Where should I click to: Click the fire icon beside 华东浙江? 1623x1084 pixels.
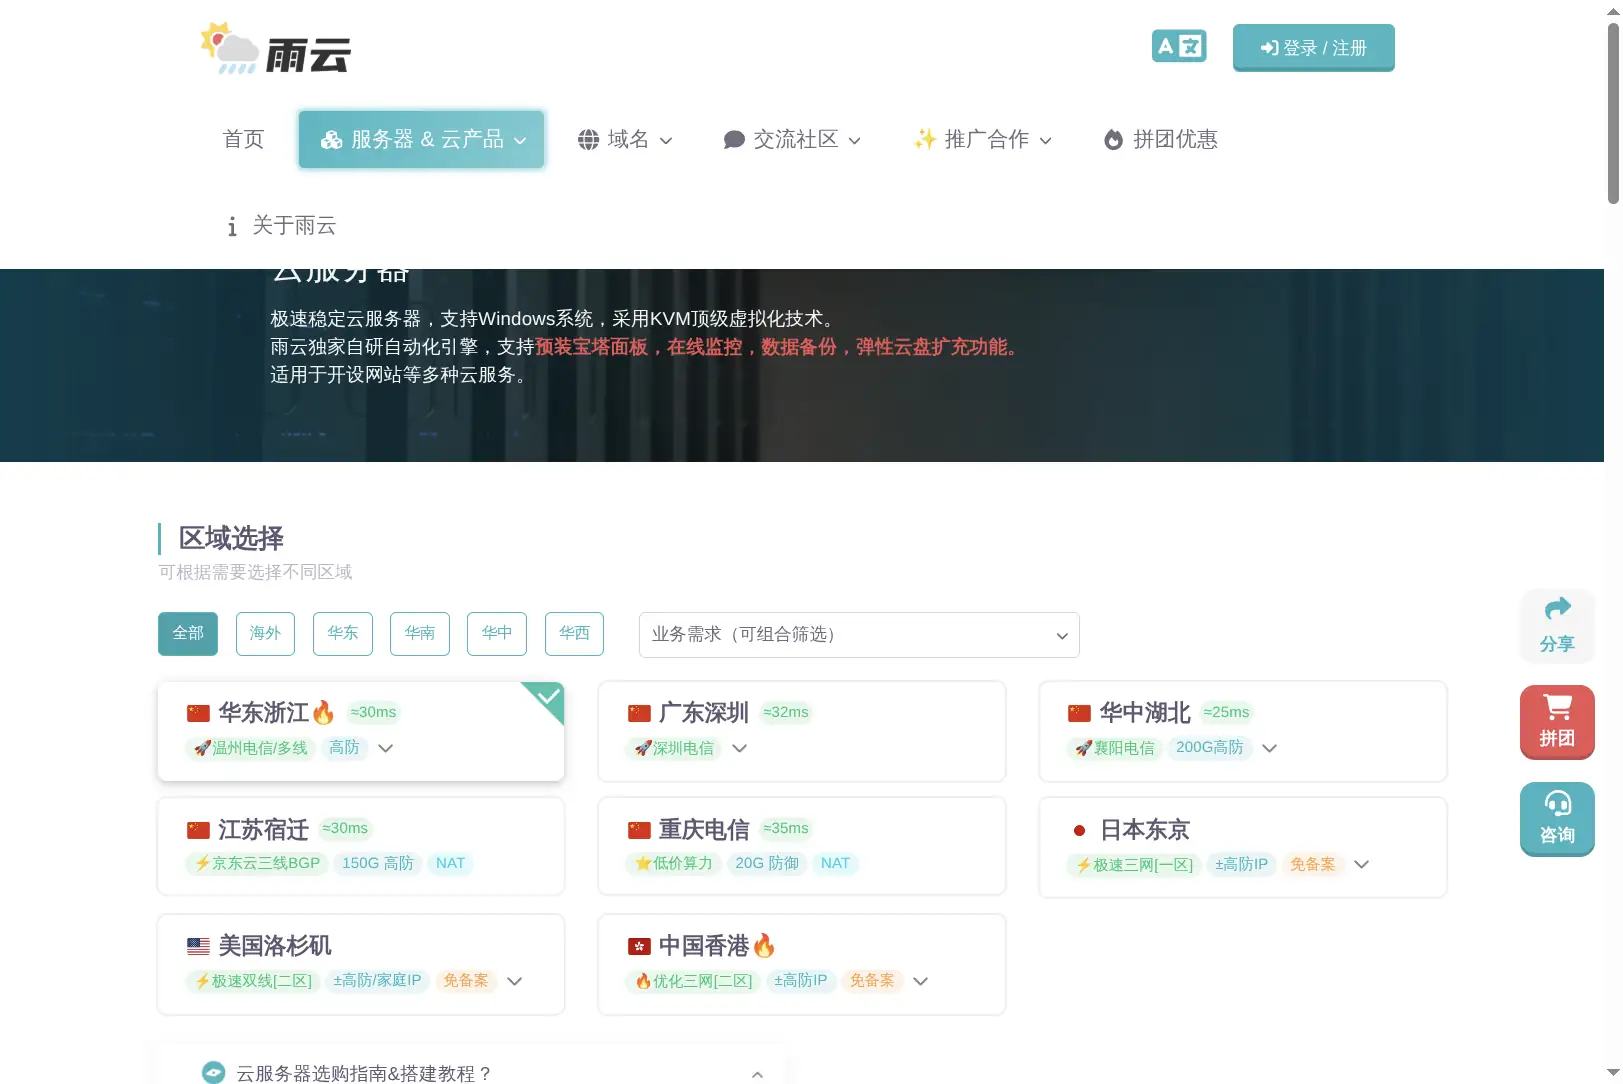click(x=323, y=713)
